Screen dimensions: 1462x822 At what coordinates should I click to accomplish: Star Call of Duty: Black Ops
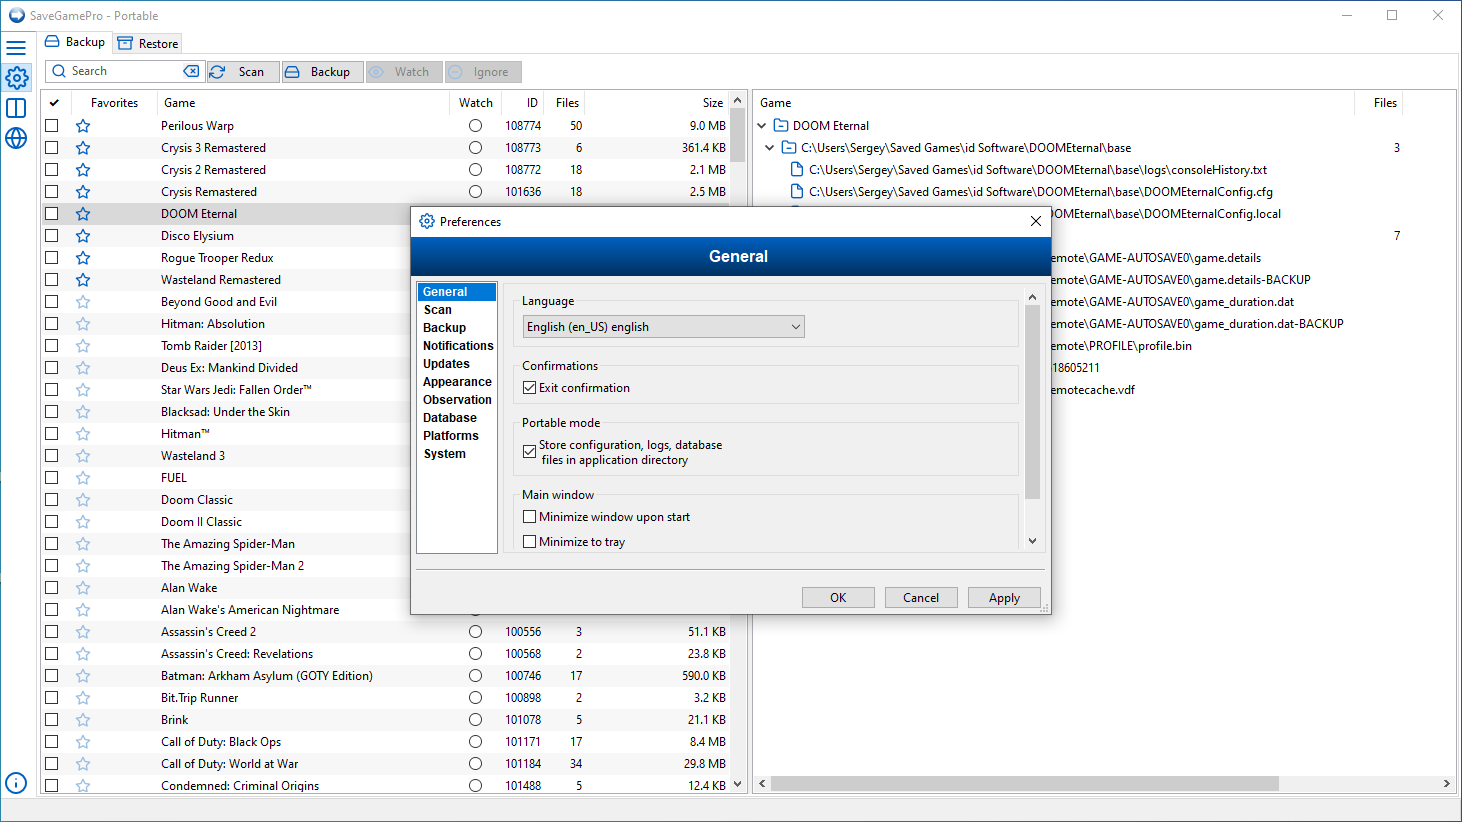[83, 742]
